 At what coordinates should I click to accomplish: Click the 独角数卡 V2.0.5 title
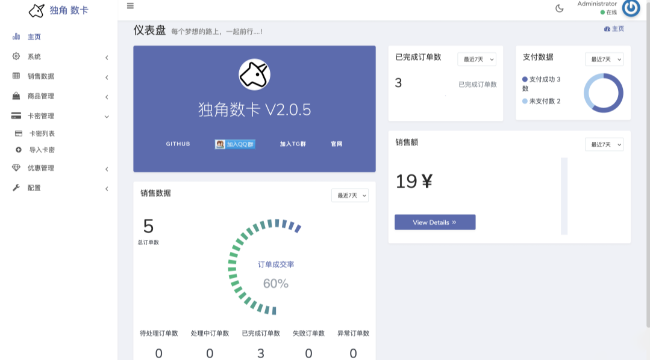click(x=255, y=109)
